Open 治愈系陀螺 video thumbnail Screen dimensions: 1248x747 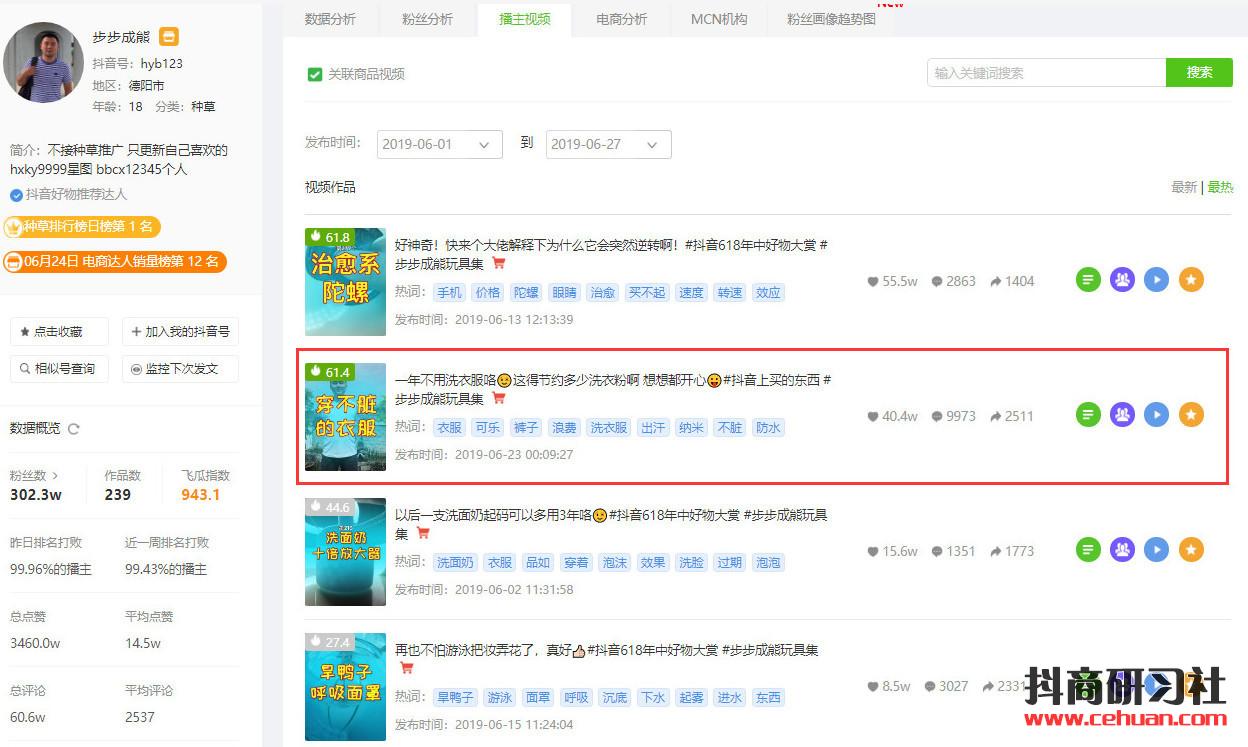345,281
